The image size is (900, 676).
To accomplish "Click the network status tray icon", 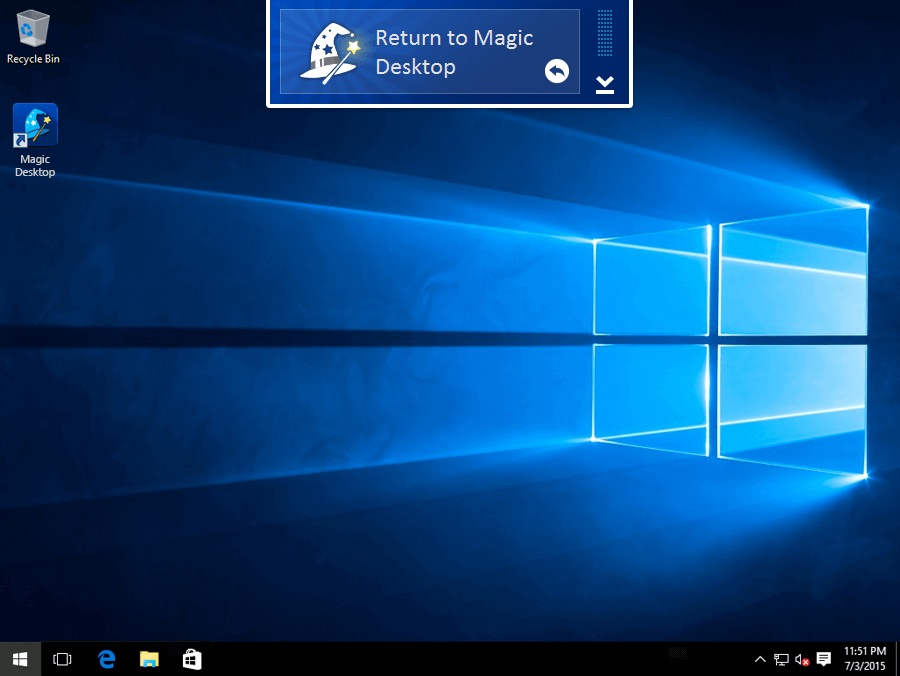I will click(781, 659).
